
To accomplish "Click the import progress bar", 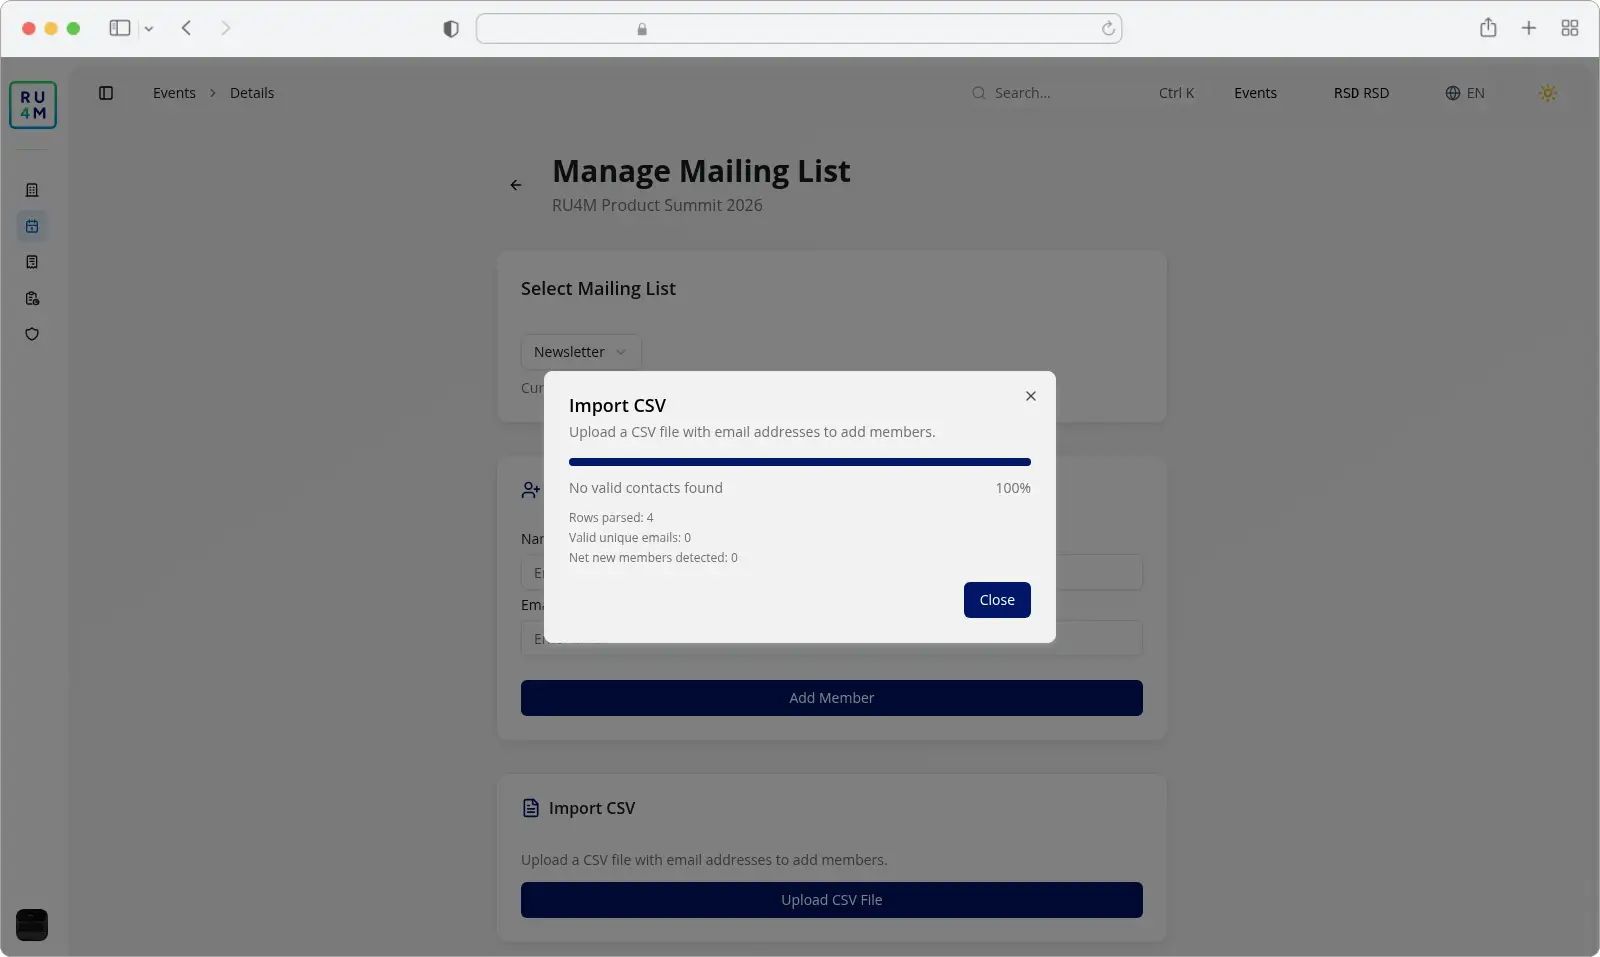I will click(x=800, y=462).
